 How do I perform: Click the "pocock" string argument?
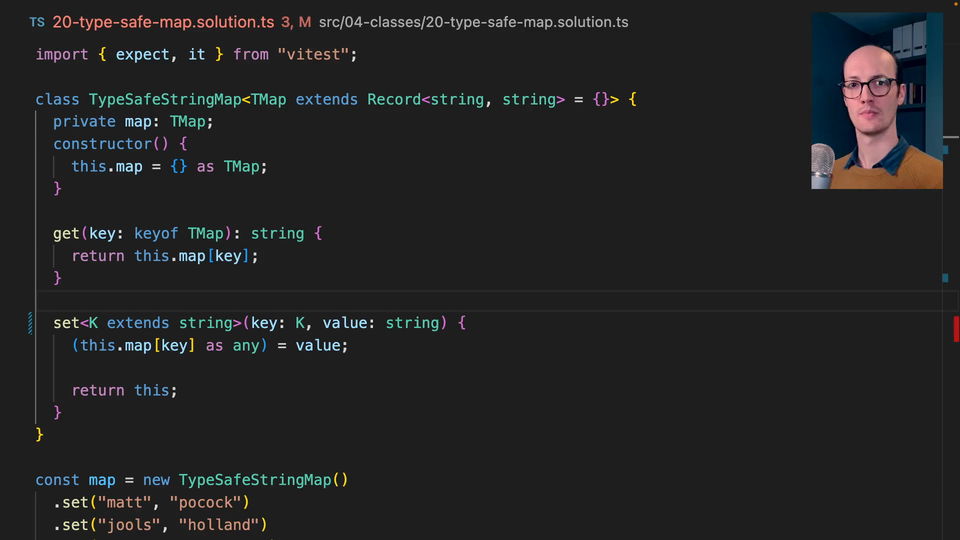(209, 502)
